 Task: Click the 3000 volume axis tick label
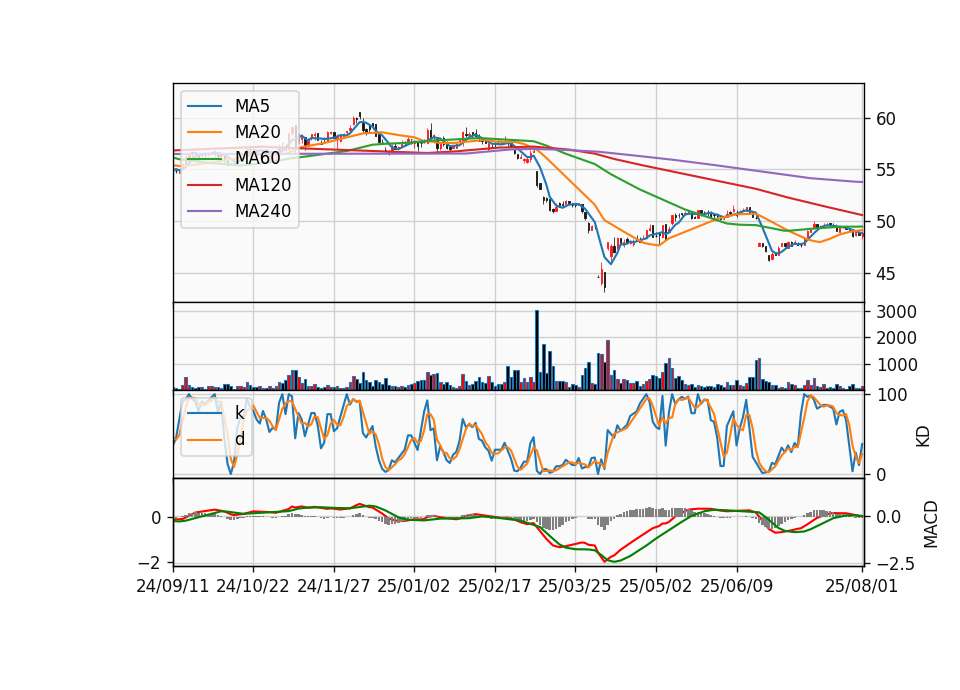(897, 312)
